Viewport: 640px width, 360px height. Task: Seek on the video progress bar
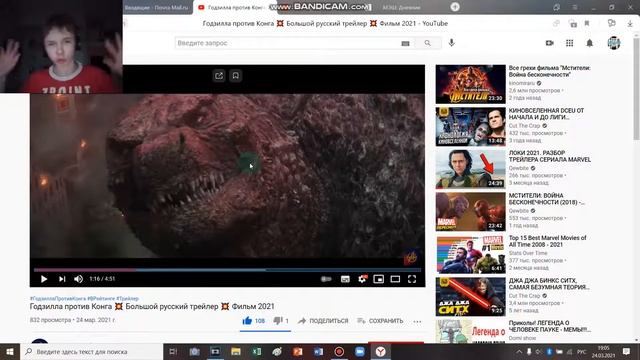point(227,270)
